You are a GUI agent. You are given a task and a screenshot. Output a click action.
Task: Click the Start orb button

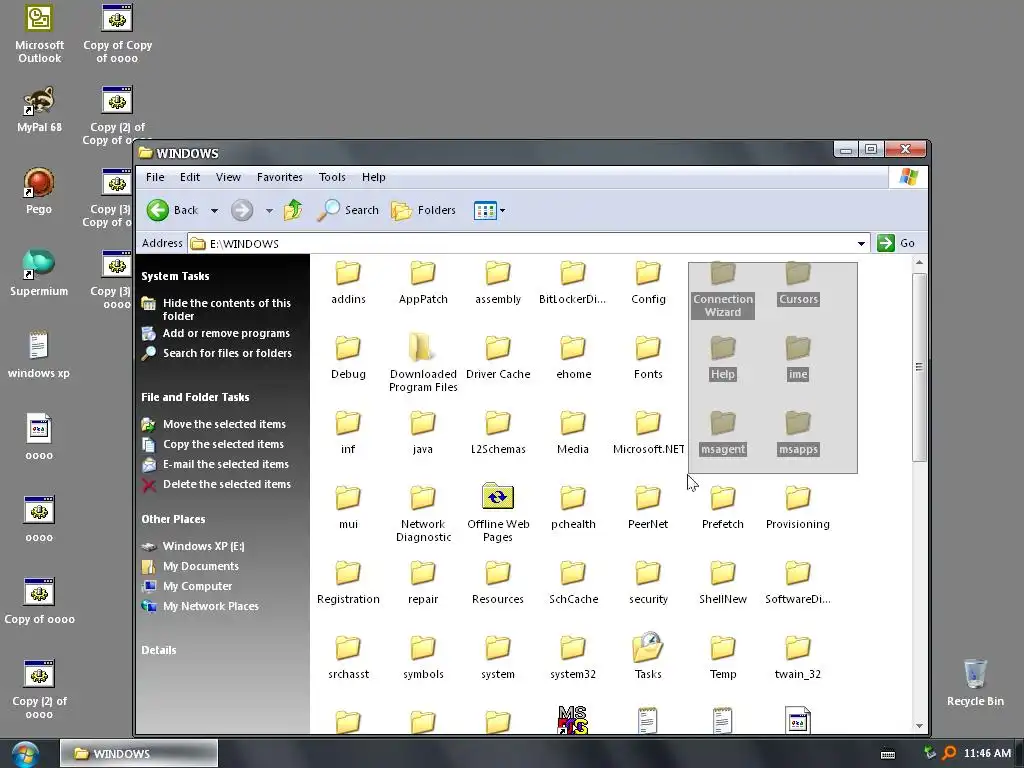tap(25, 754)
